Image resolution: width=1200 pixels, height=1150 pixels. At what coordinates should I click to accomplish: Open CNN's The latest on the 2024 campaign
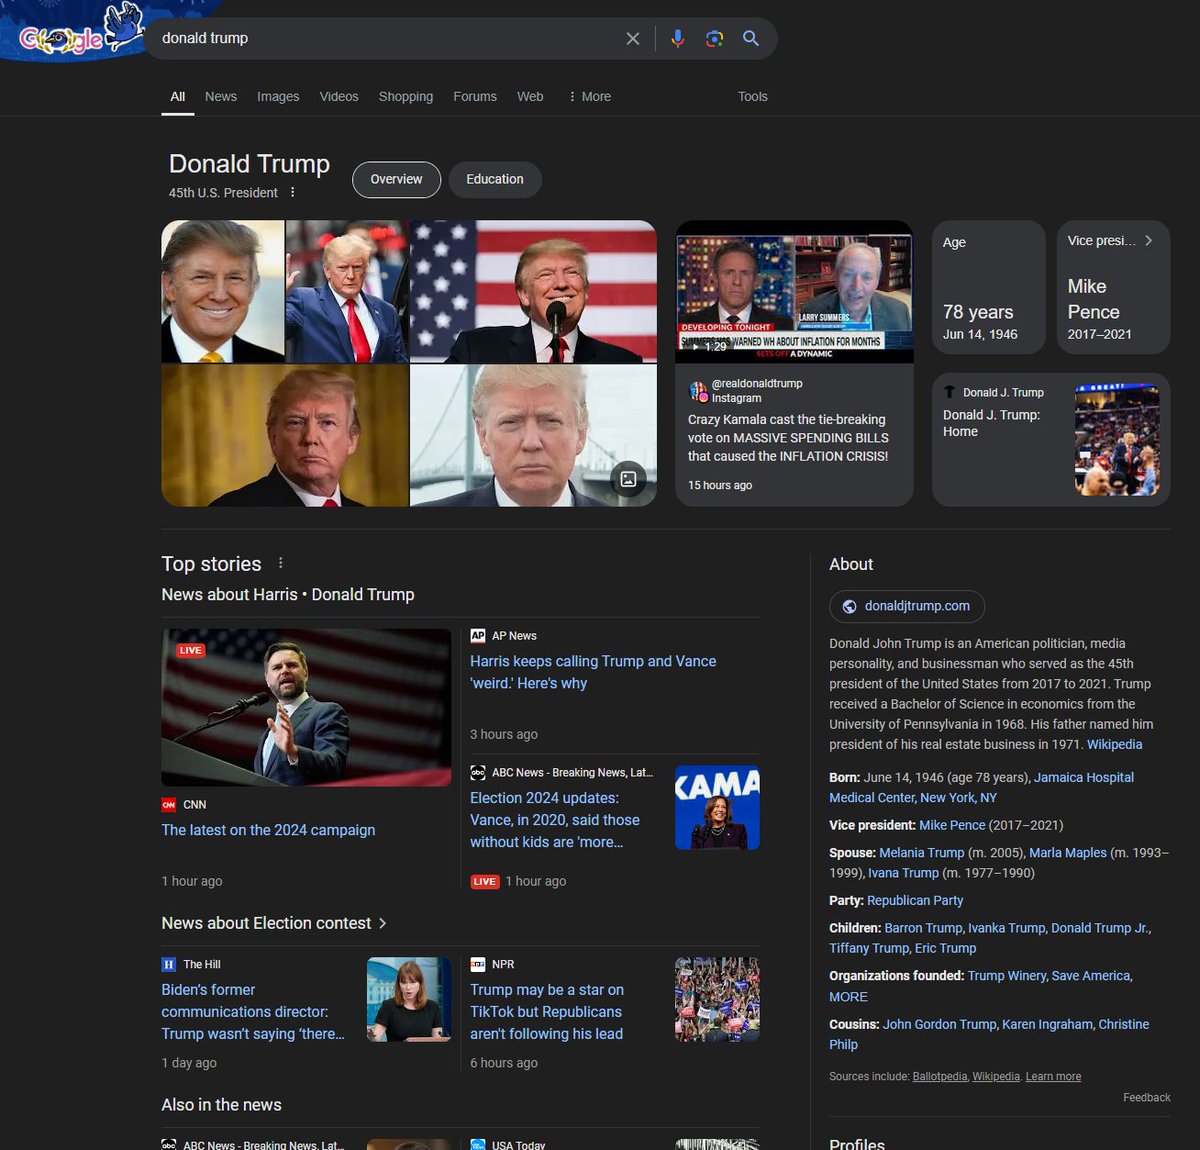click(x=269, y=830)
